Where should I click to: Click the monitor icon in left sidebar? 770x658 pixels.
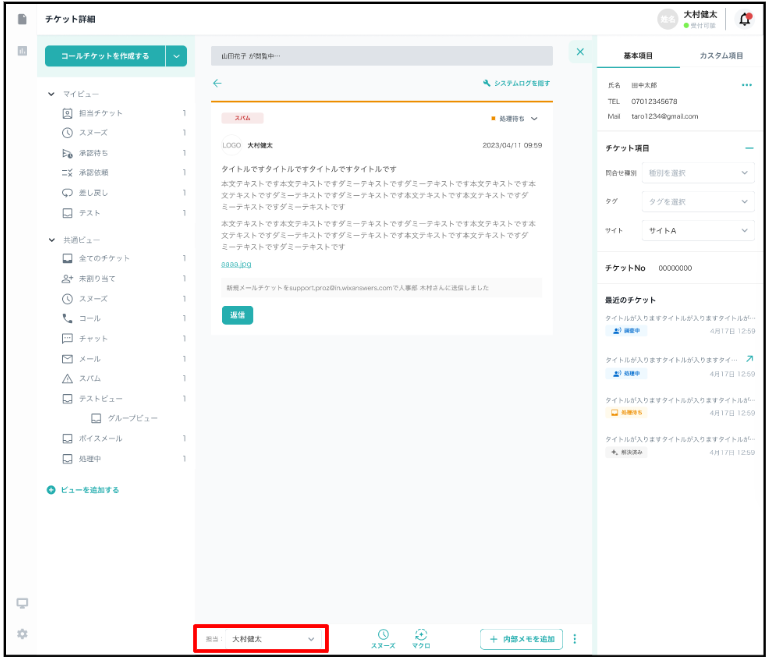(22, 603)
